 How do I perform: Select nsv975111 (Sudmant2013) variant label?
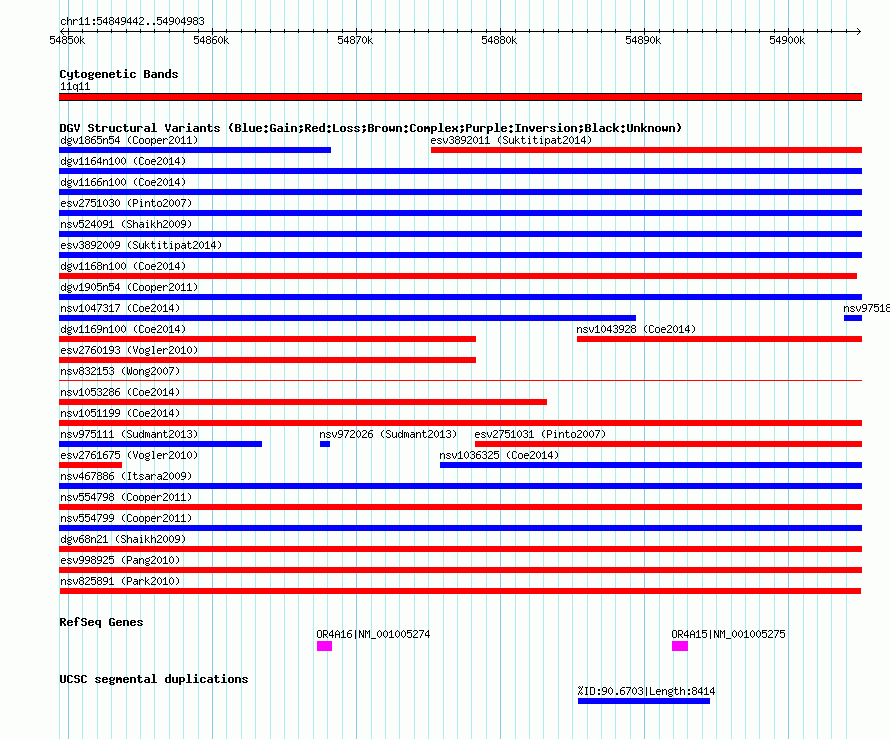point(129,434)
